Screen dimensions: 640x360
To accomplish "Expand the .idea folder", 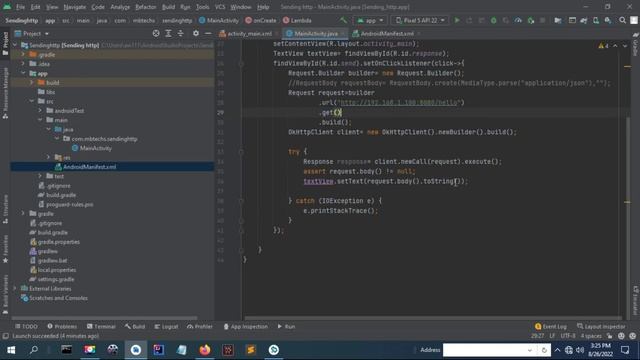I will tap(23, 64).
